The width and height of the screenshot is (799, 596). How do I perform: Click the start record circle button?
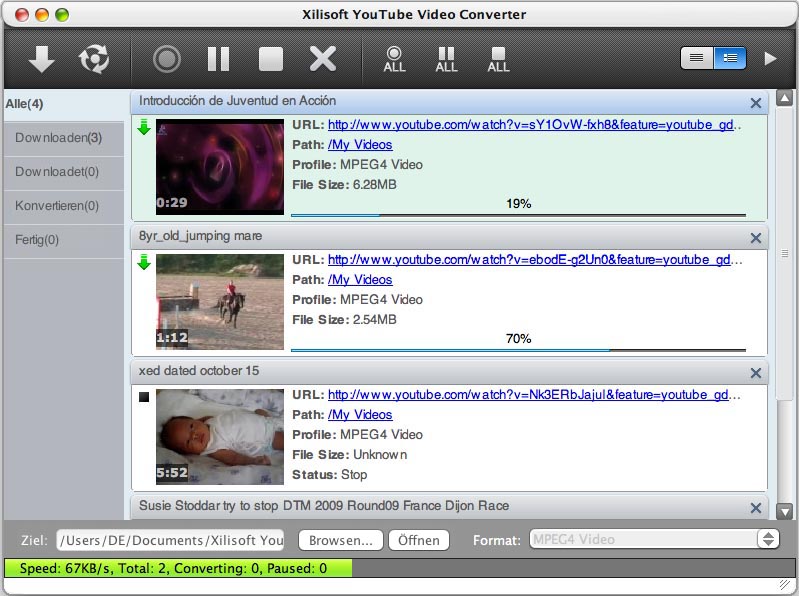[x=167, y=59]
